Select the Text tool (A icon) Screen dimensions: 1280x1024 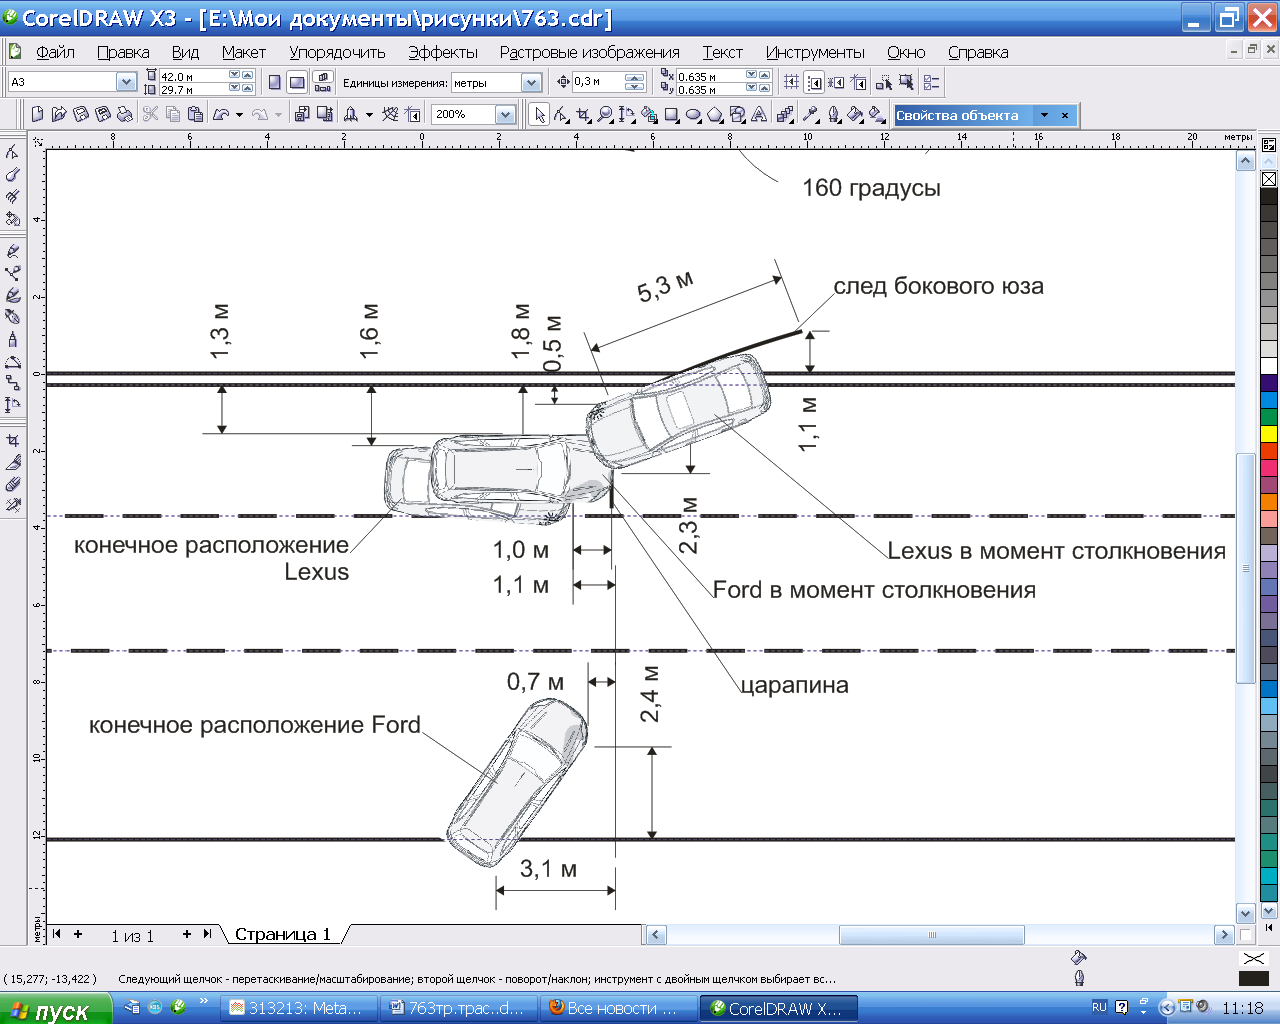coord(759,115)
